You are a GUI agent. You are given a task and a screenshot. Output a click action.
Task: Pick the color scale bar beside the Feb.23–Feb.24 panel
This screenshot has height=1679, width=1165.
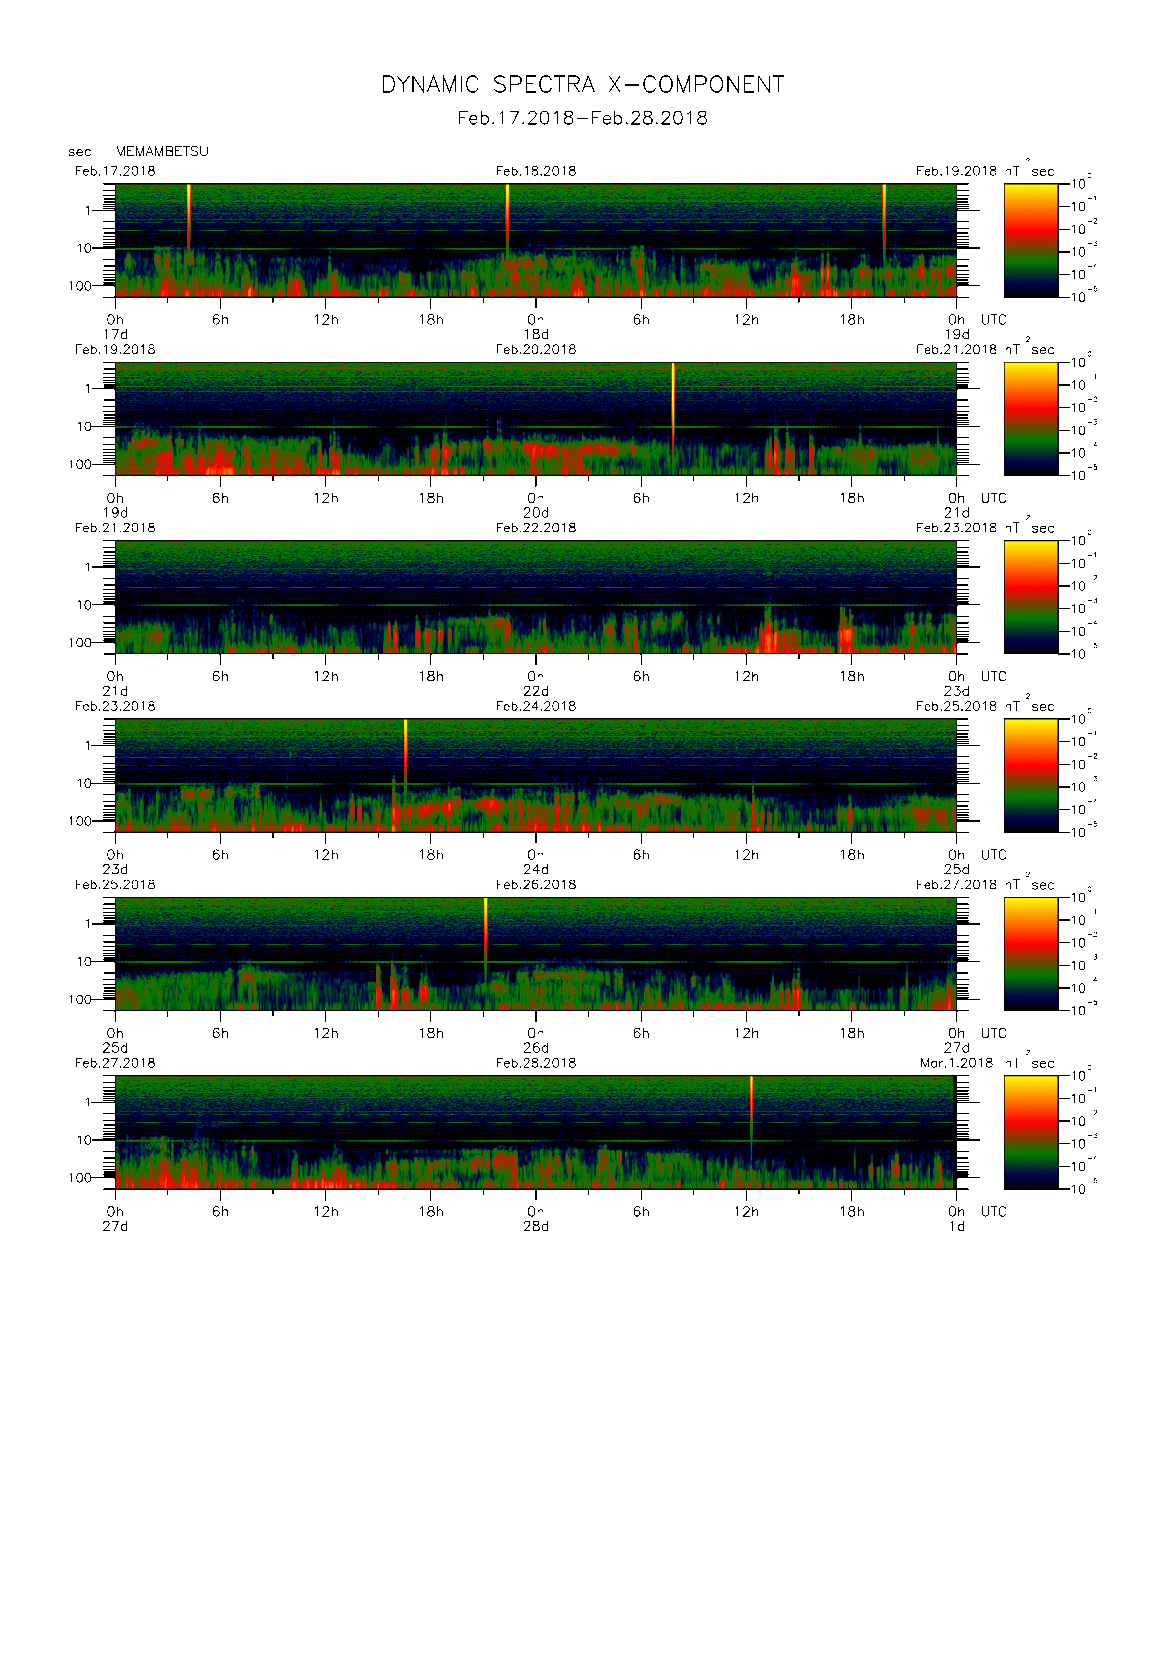[x=1031, y=775]
